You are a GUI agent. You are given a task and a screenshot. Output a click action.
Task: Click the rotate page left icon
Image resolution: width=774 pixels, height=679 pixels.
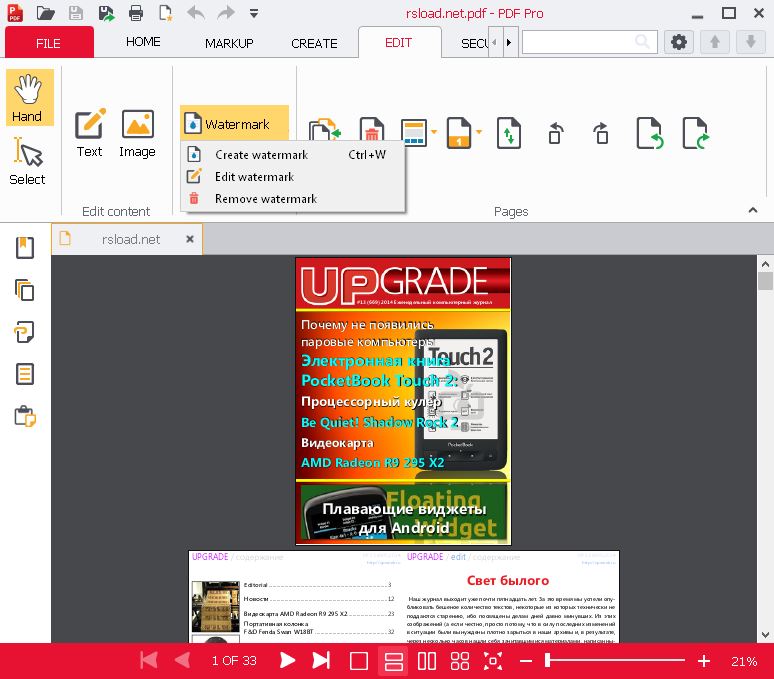pos(555,133)
